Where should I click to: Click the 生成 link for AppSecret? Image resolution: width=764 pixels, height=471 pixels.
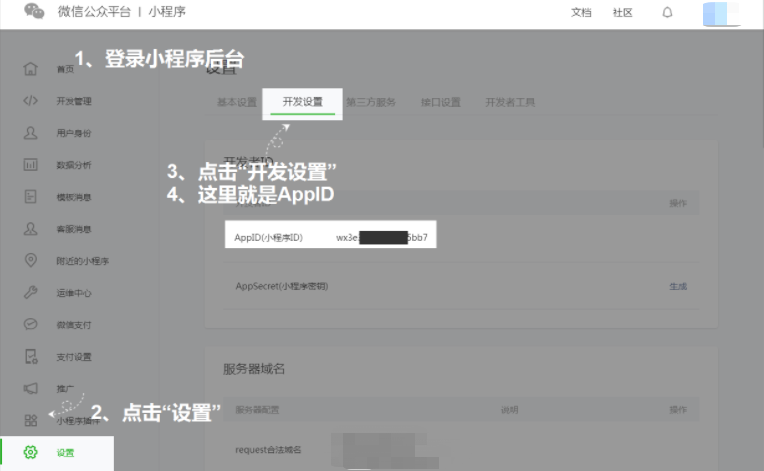coord(678,286)
